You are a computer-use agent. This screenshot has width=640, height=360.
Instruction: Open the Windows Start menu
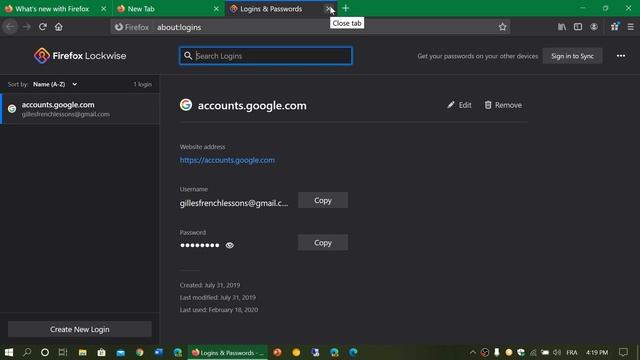tap(9, 352)
